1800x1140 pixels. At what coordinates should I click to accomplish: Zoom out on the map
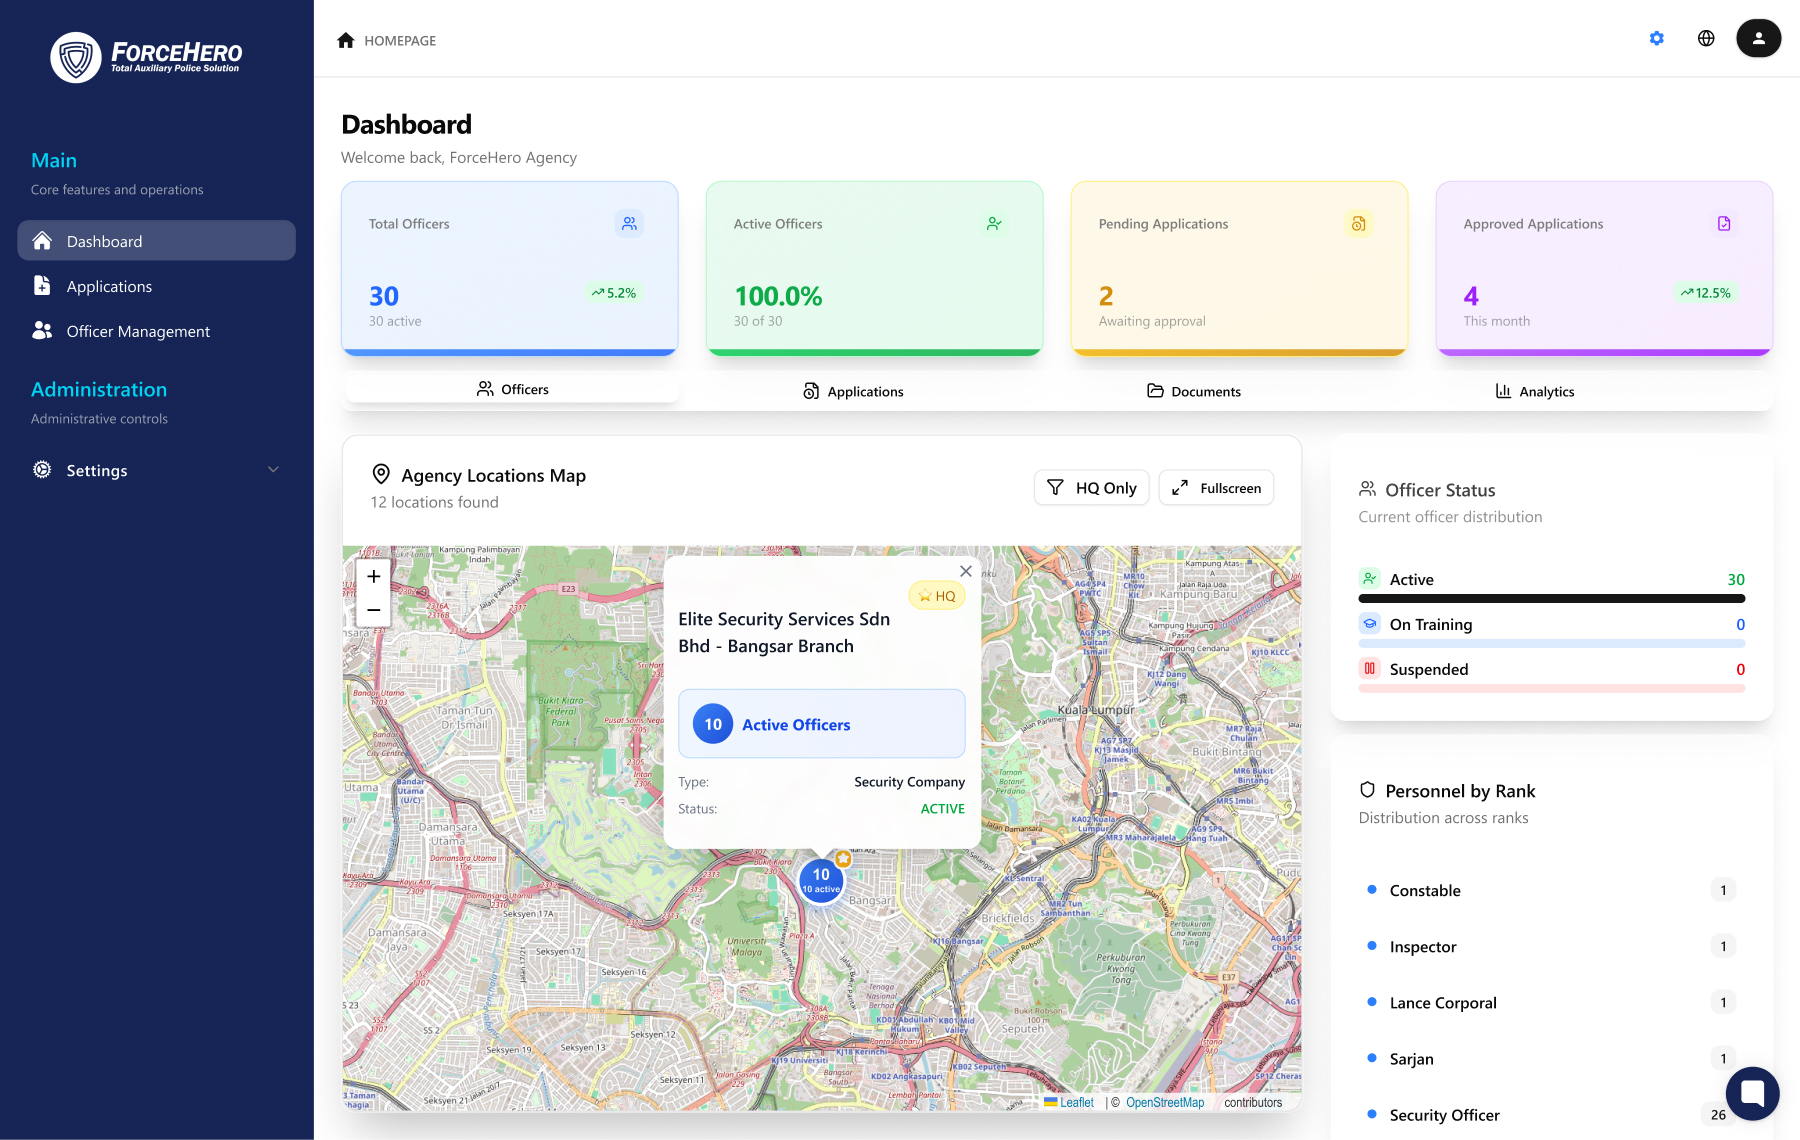(374, 610)
